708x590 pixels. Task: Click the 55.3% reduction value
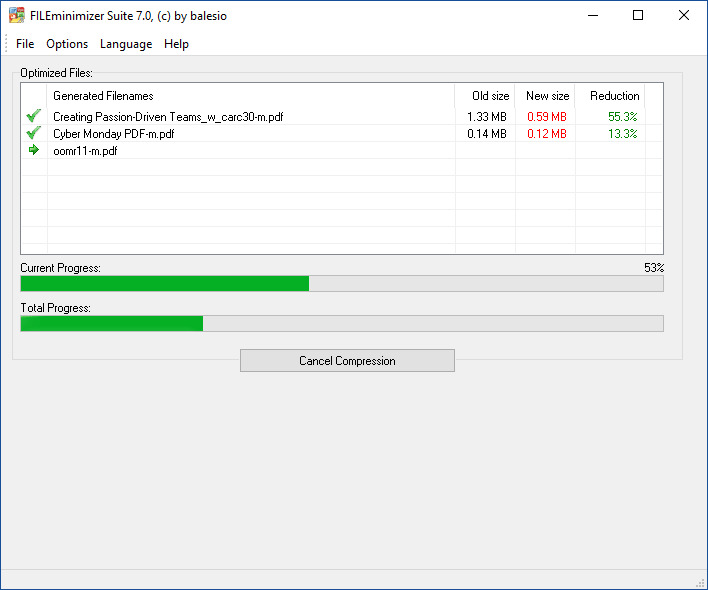623,116
